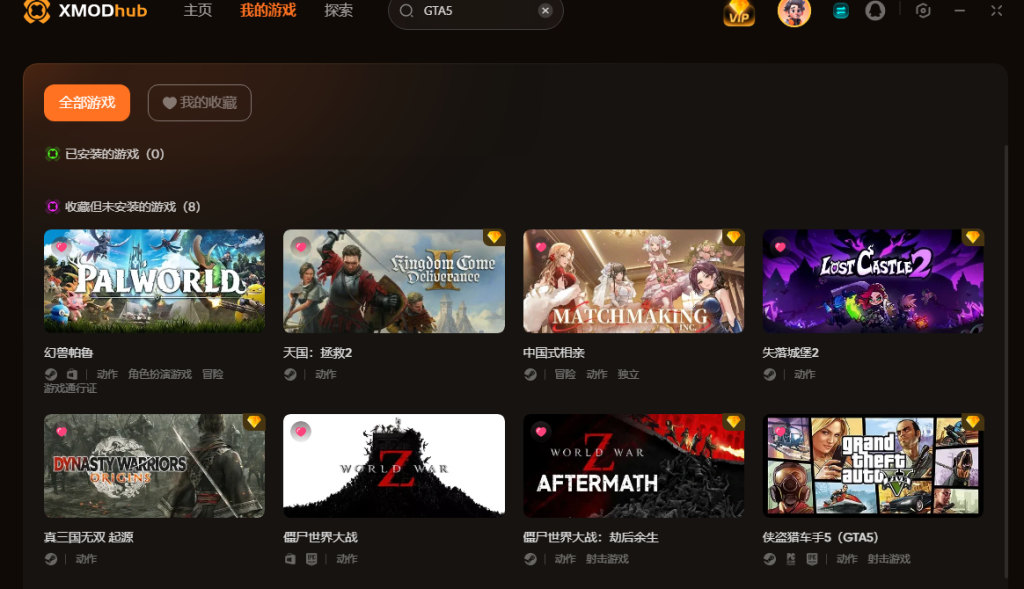The height and width of the screenshot is (589, 1024).
Task: Click the XMODhub logo
Action: (86, 10)
